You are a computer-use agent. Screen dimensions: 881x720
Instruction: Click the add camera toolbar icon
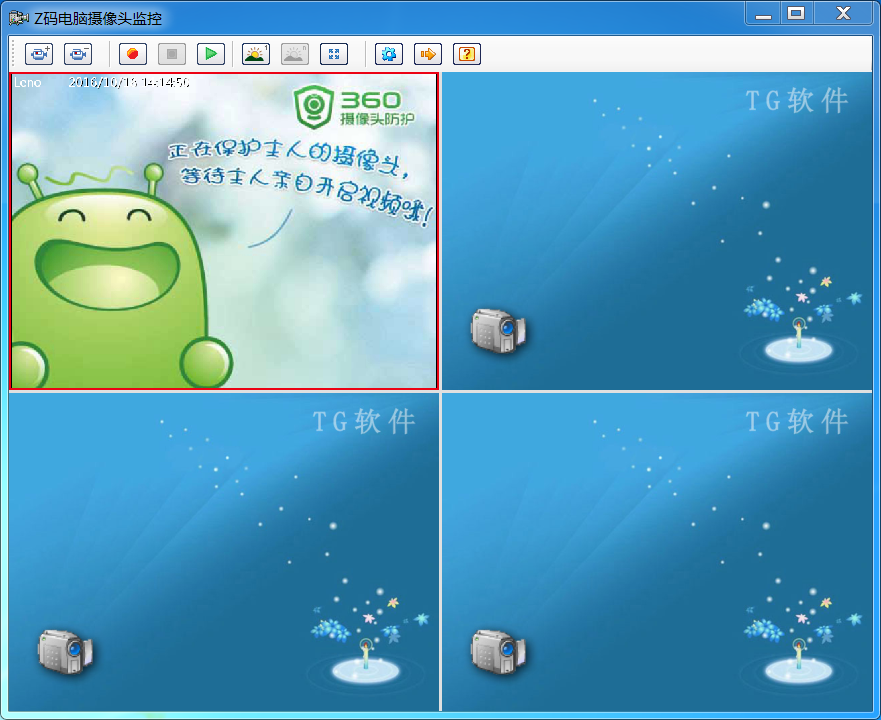point(39,54)
